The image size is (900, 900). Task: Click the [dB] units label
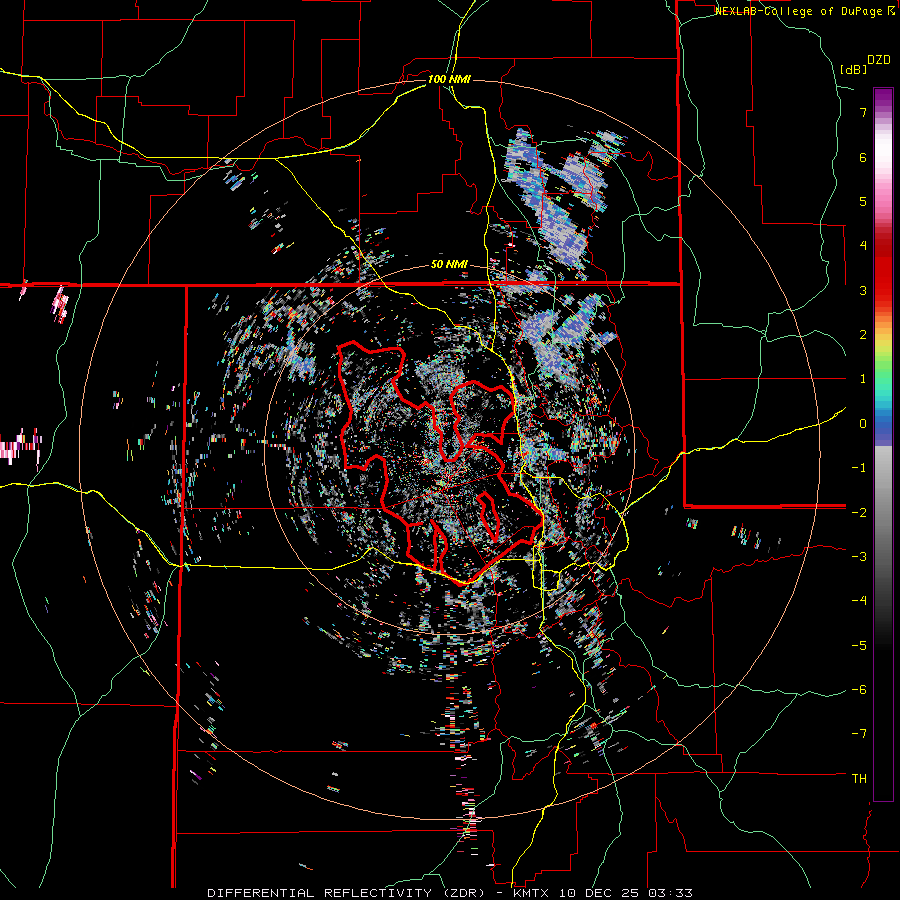[x=854, y=69]
